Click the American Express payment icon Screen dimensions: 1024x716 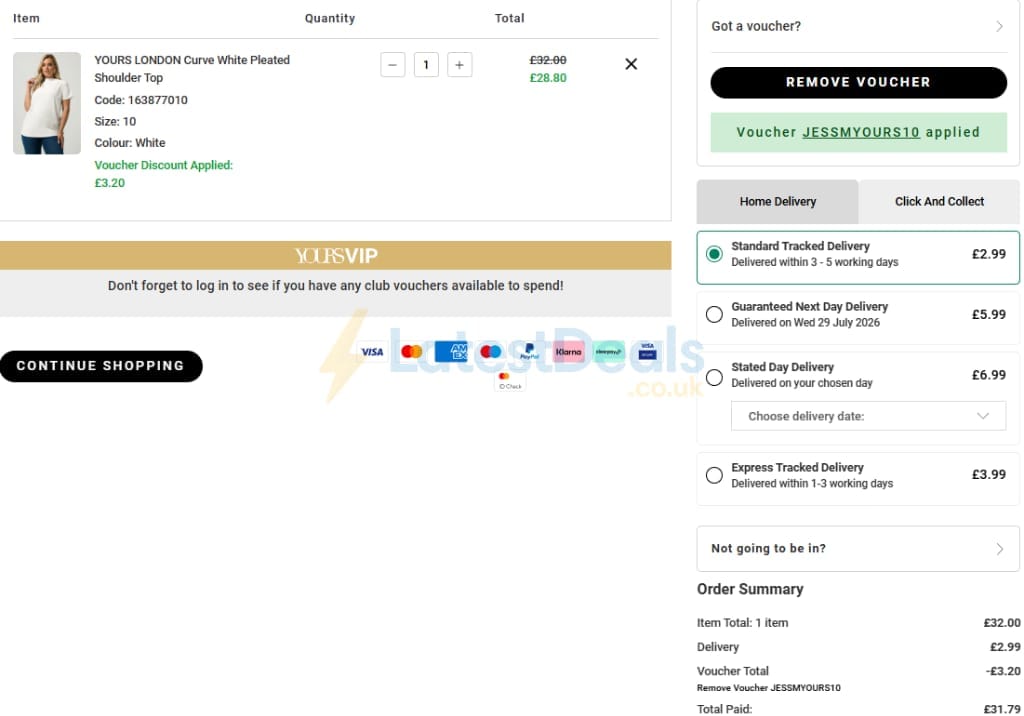click(x=451, y=352)
